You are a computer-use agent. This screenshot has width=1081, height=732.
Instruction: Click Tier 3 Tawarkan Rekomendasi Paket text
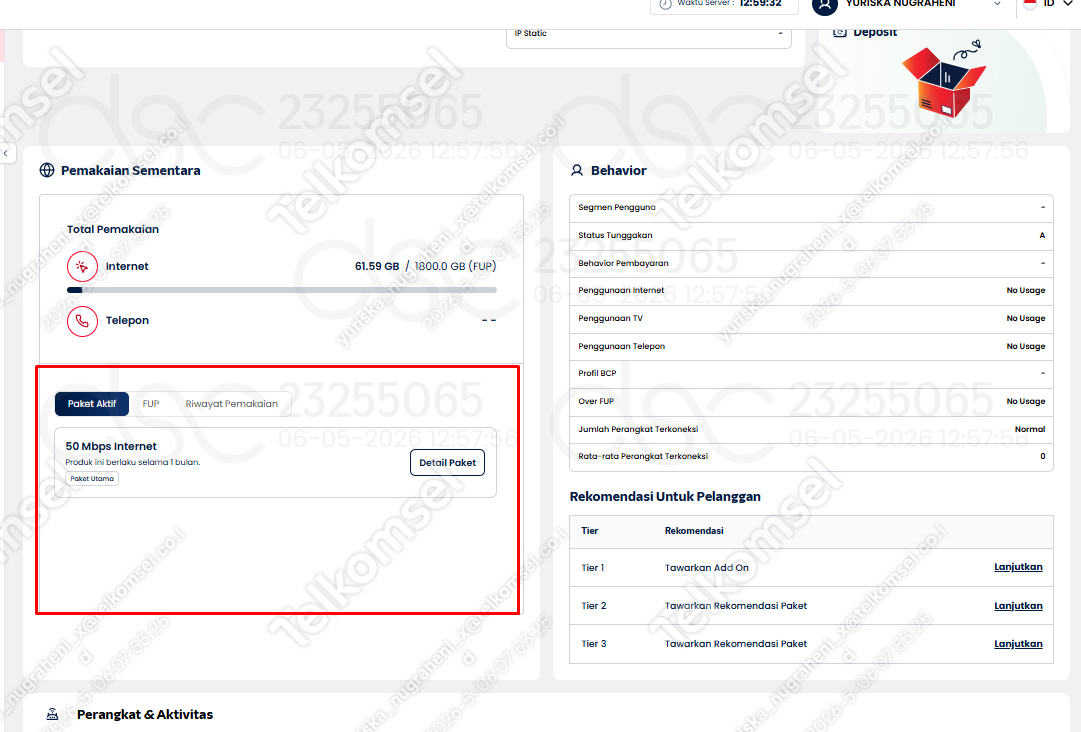pyautogui.click(x=736, y=644)
